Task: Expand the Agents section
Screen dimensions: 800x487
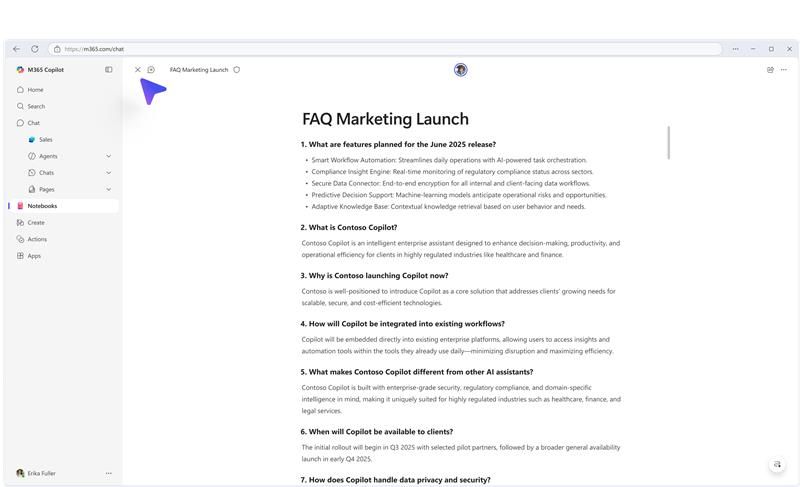Action: click(x=108, y=156)
